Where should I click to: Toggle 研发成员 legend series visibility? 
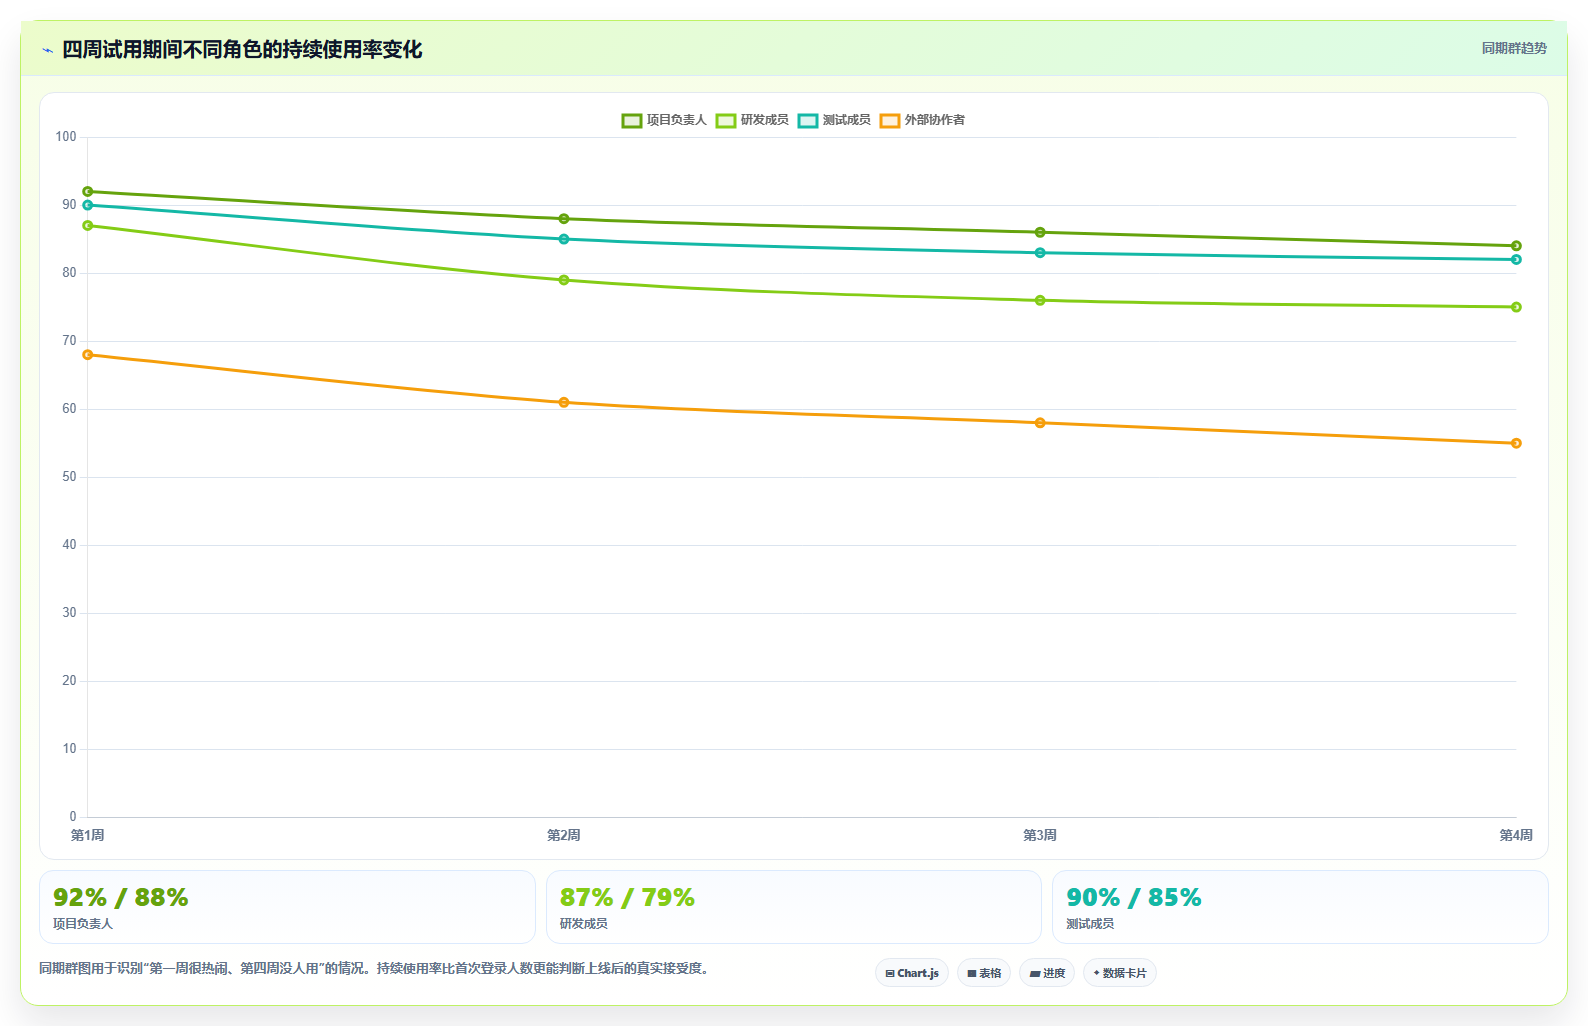pyautogui.click(x=752, y=120)
